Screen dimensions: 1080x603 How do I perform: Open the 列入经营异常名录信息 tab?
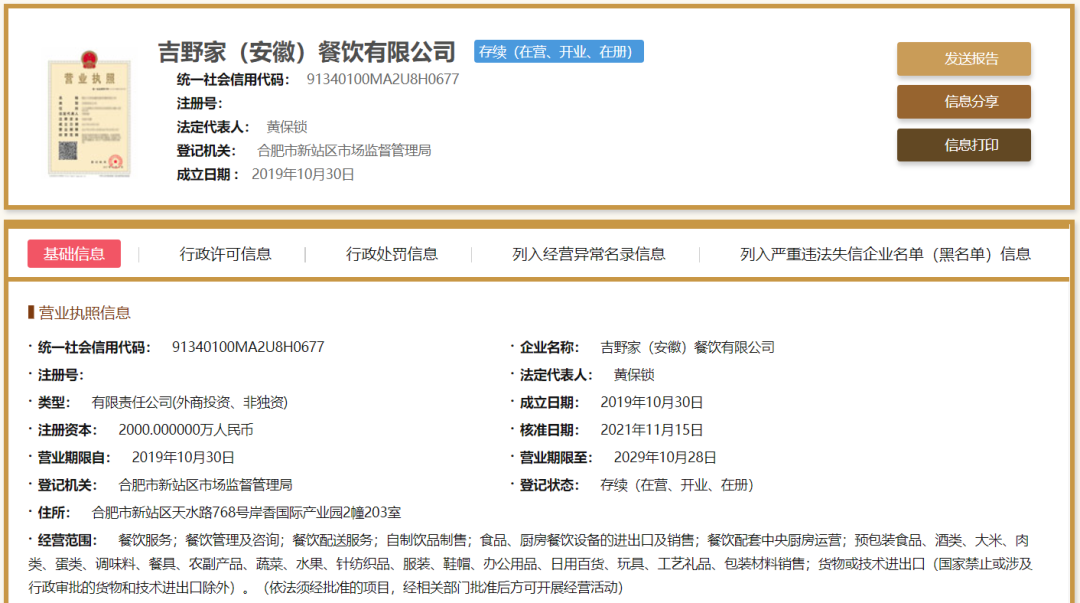pyautogui.click(x=589, y=254)
